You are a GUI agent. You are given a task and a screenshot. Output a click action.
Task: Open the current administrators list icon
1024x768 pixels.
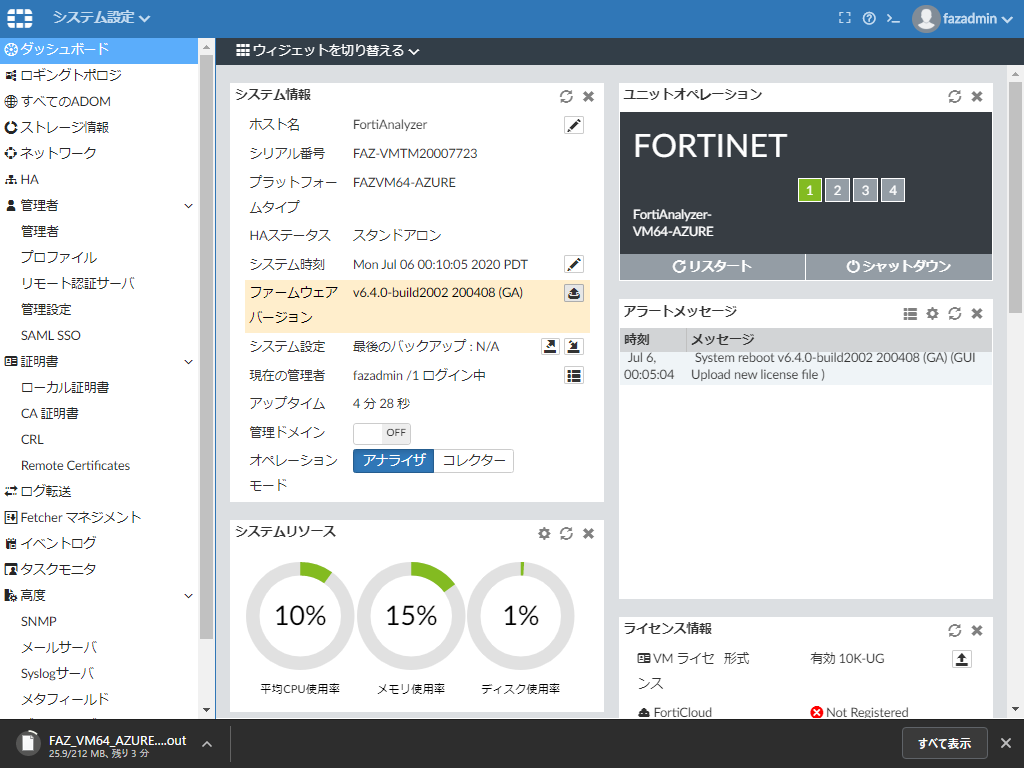point(573,376)
